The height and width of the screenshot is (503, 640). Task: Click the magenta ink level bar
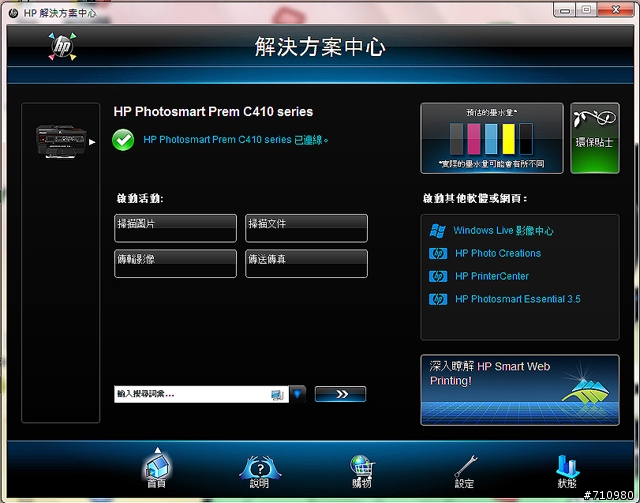coord(473,139)
